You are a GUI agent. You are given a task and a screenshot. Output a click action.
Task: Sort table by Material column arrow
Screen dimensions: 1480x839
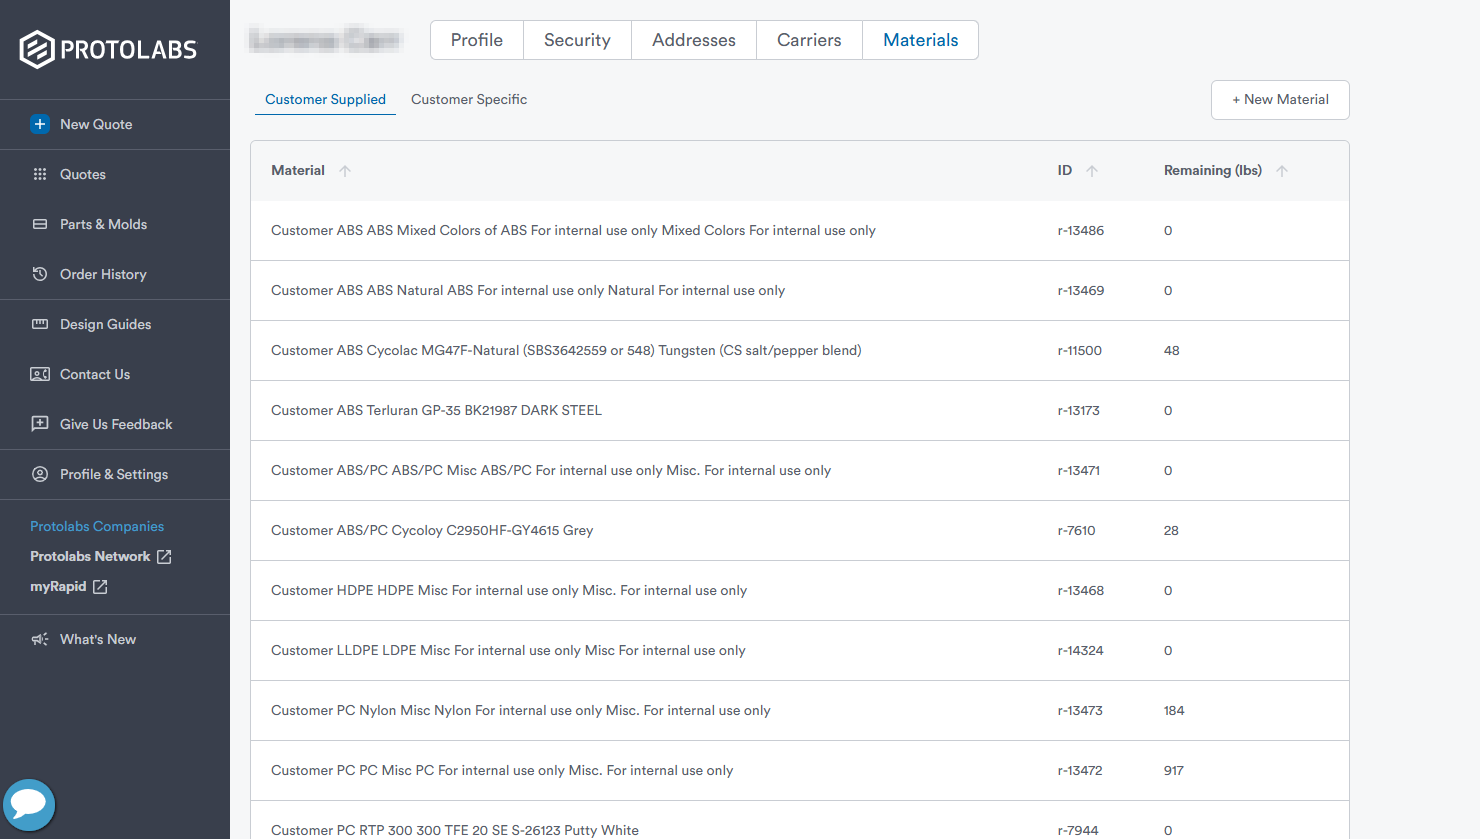(x=345, y=171)
